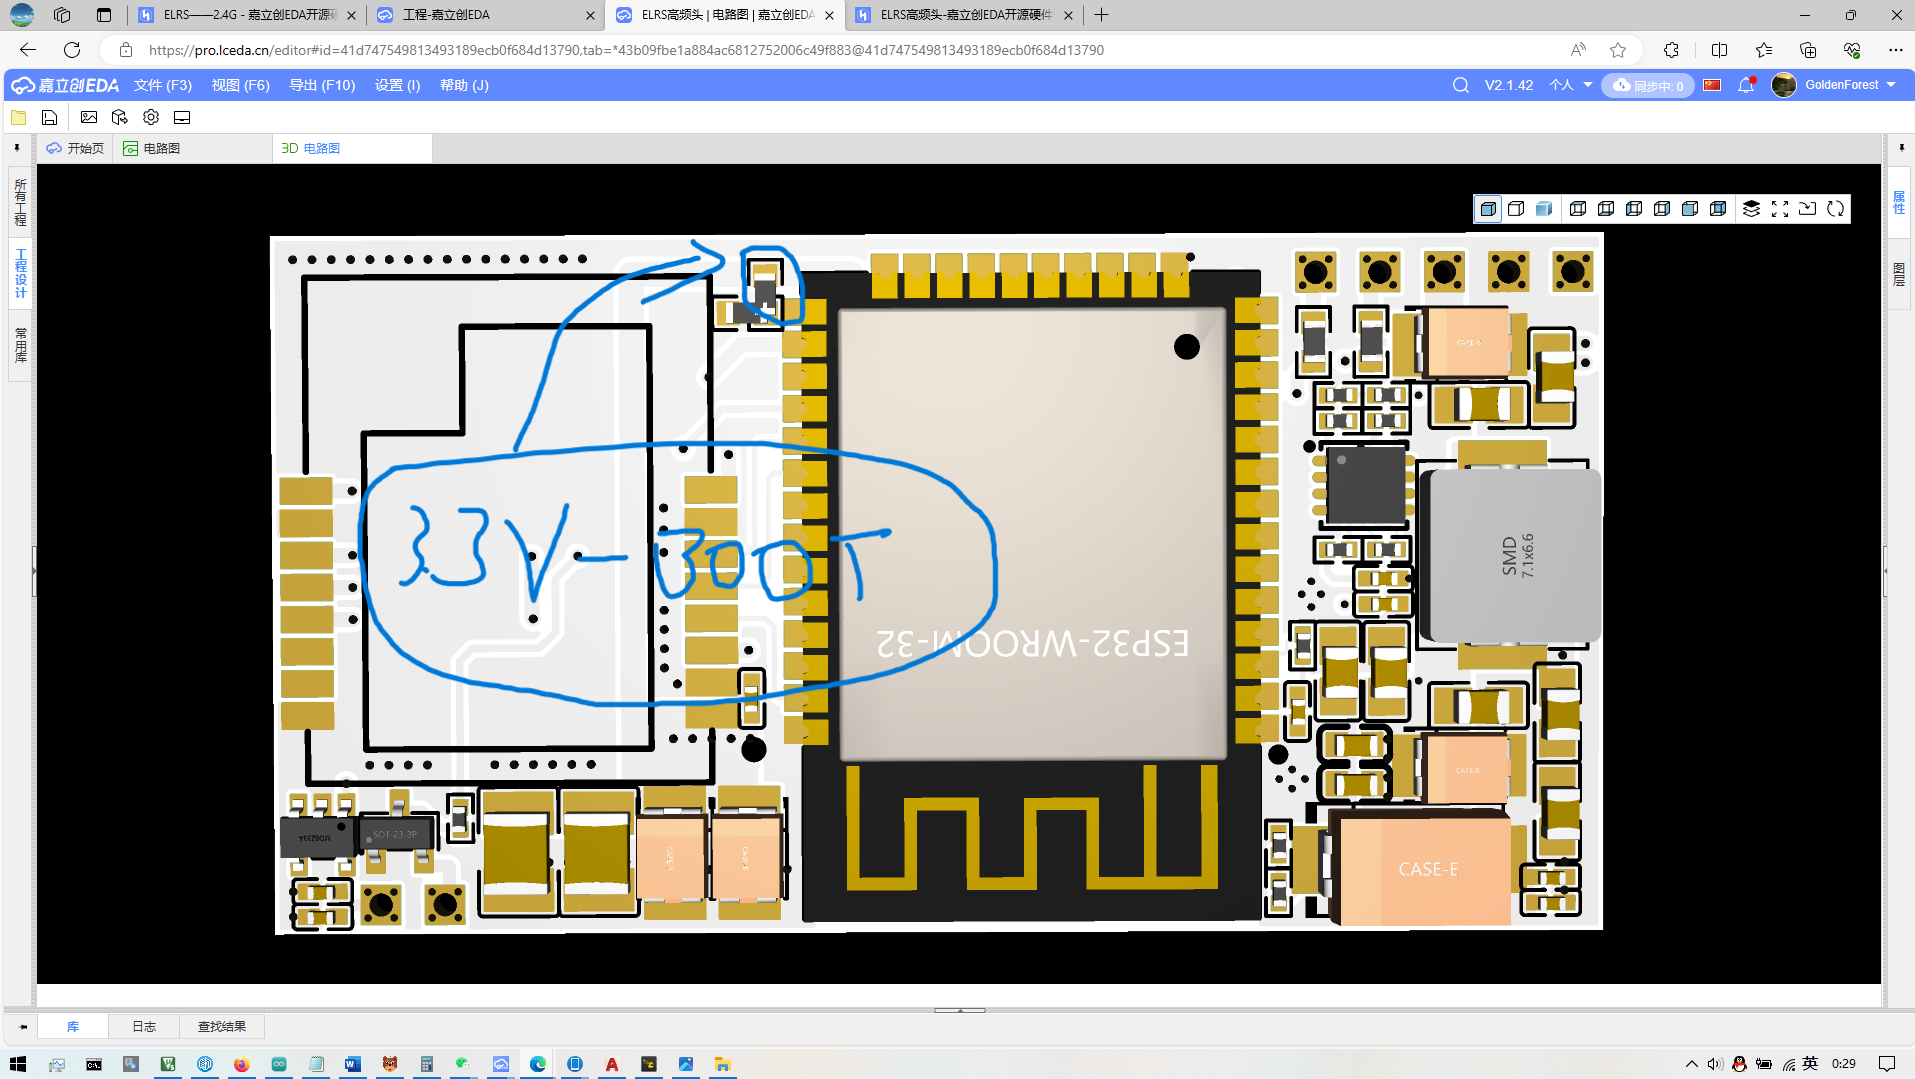Open the notification bell

[1746, 85]
